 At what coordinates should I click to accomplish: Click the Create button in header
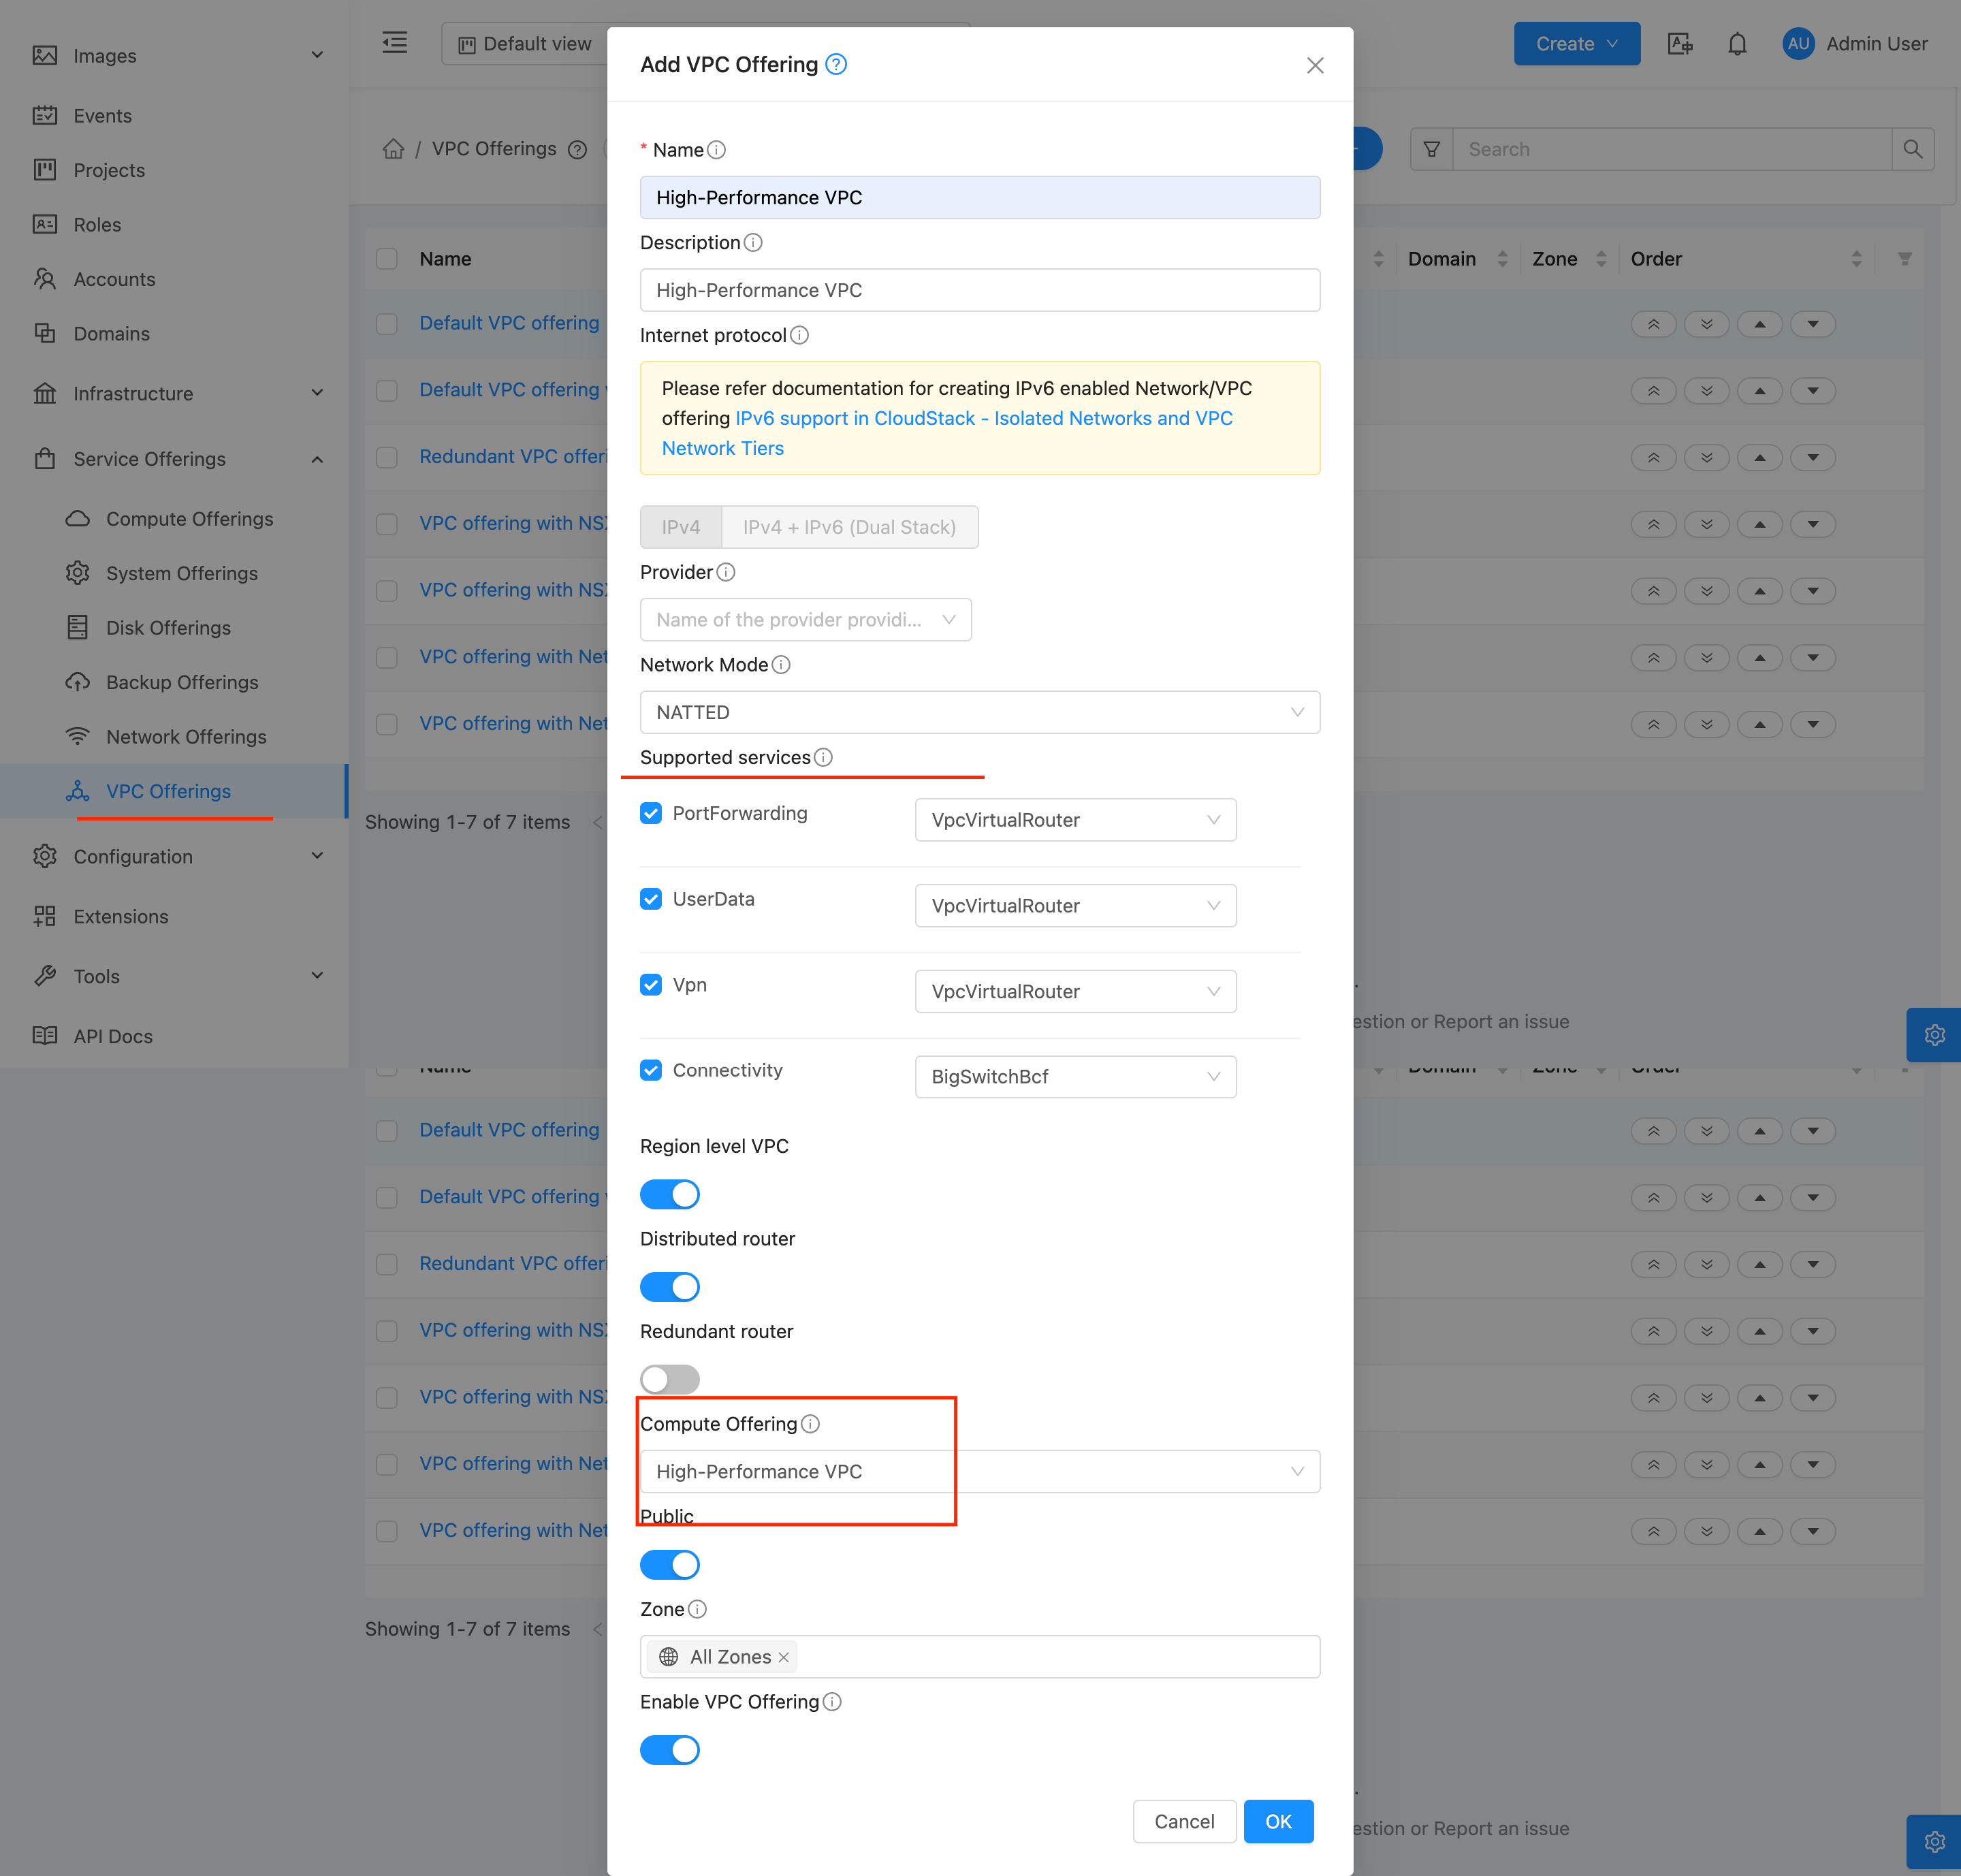pos(1576,44)
